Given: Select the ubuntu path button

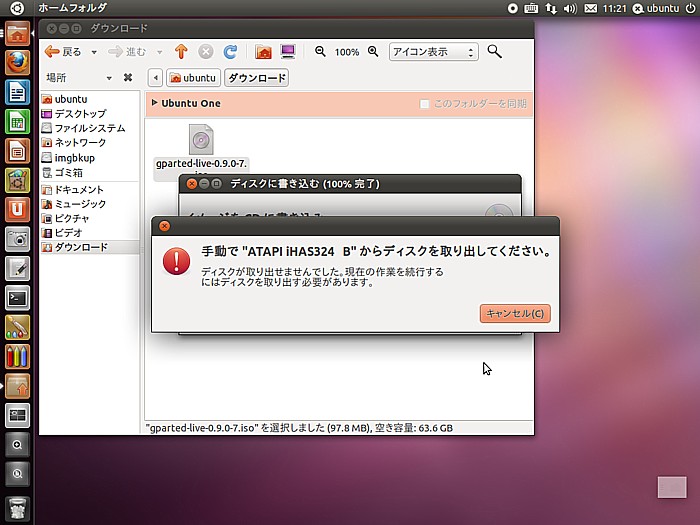Looking at the screenshot, I should tap(193, 78).
